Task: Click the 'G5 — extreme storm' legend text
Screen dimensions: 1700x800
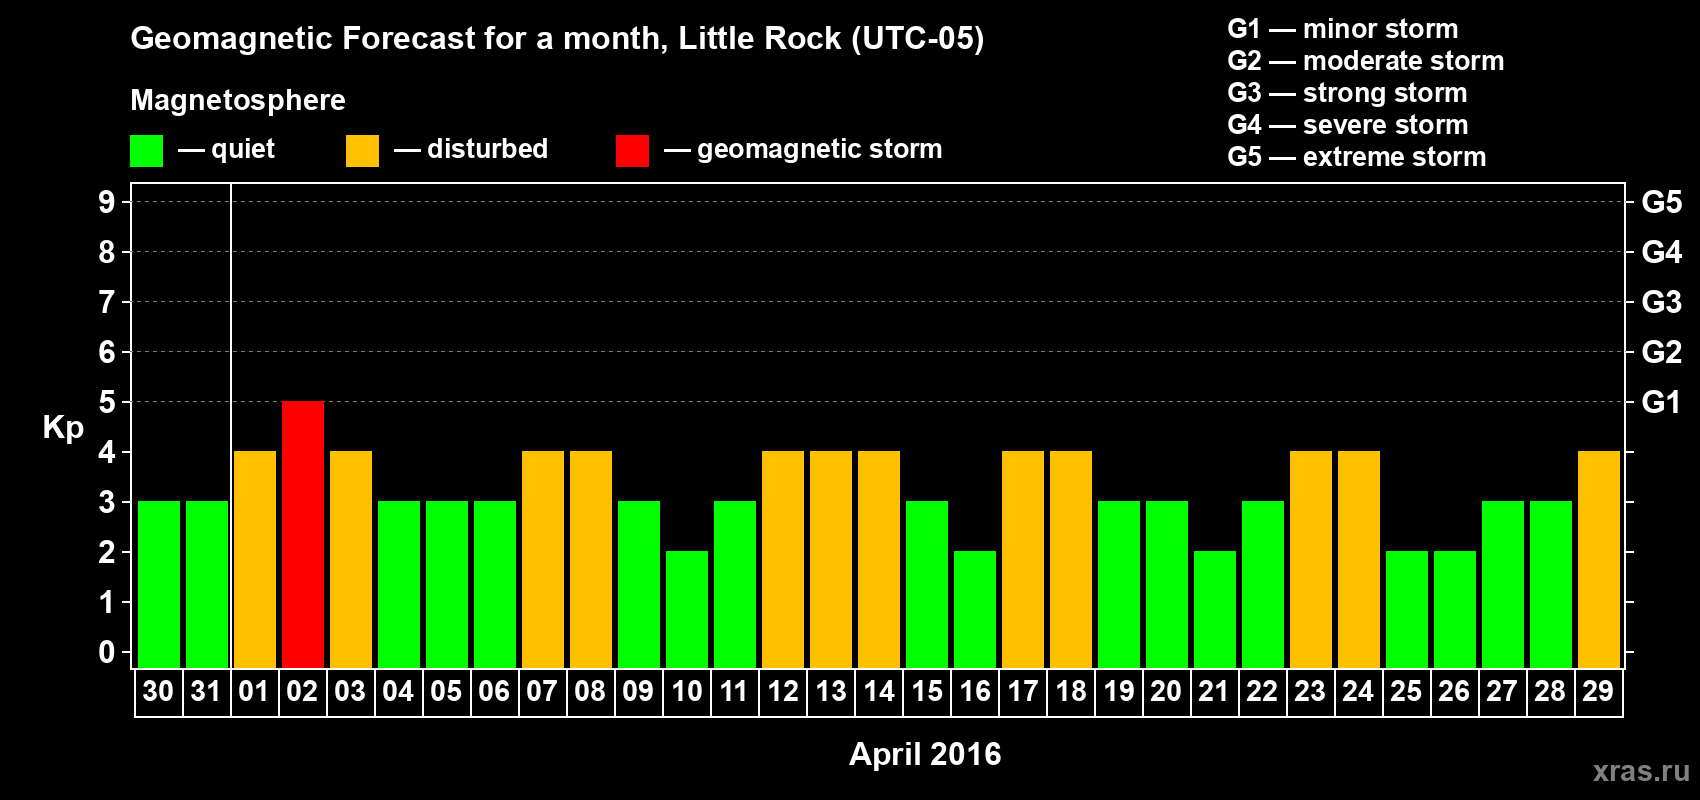Action: pos(1357,157)
